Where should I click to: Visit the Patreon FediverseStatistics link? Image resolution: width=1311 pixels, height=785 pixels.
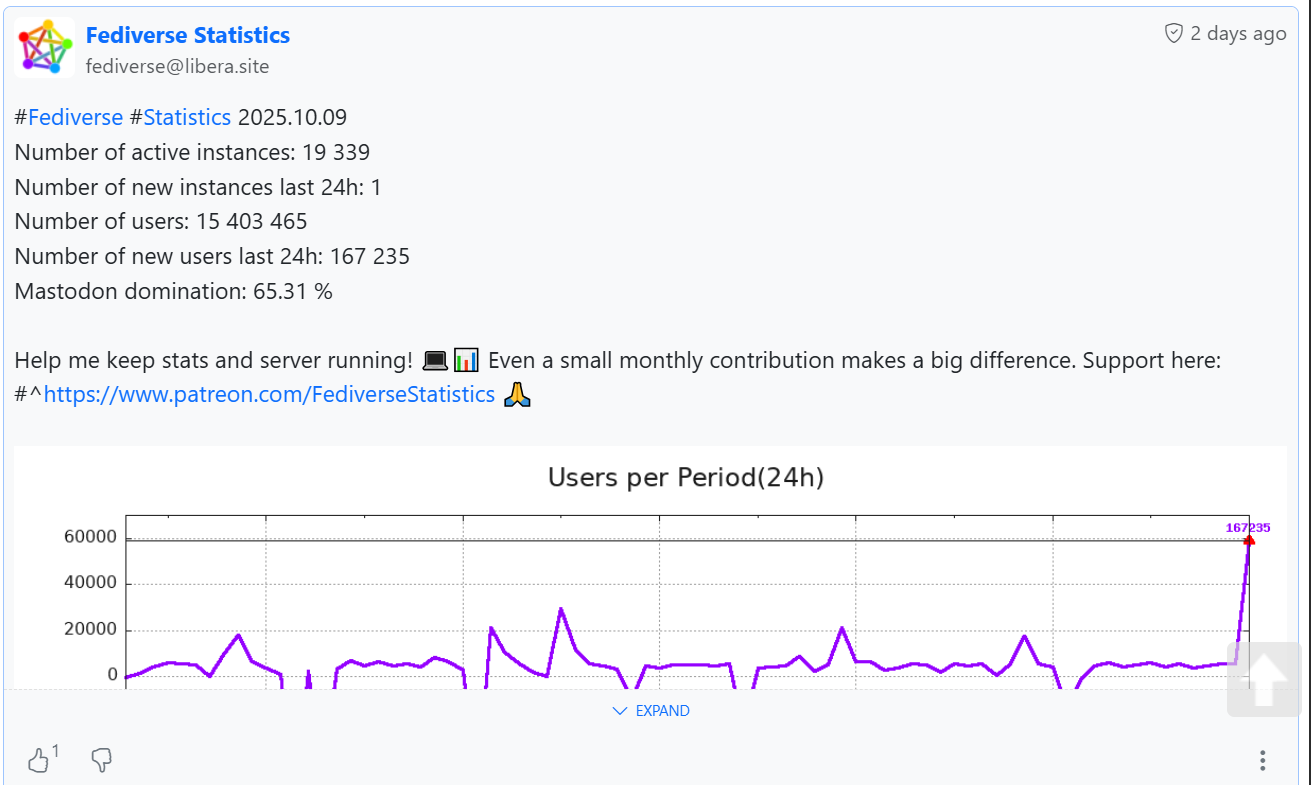coord(269,394)
